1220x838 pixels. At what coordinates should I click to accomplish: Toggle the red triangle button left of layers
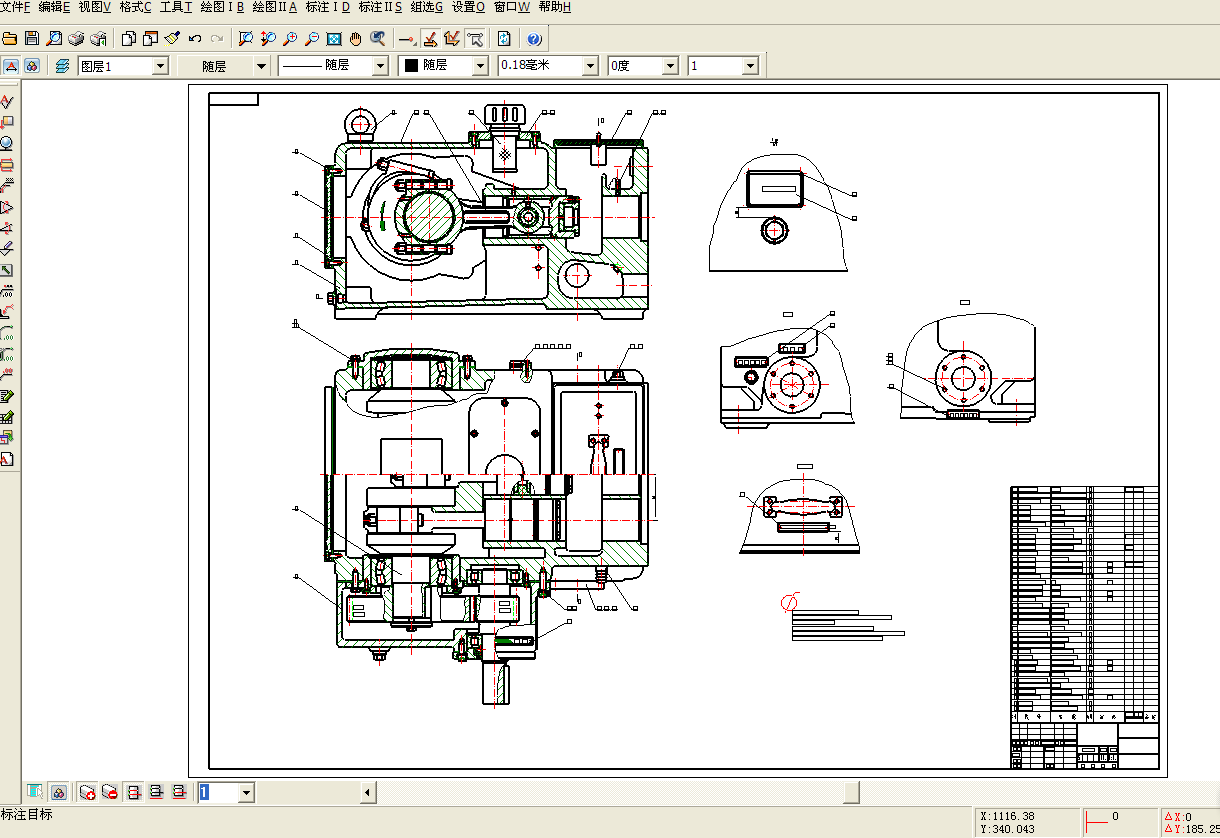tap(11, 66)
